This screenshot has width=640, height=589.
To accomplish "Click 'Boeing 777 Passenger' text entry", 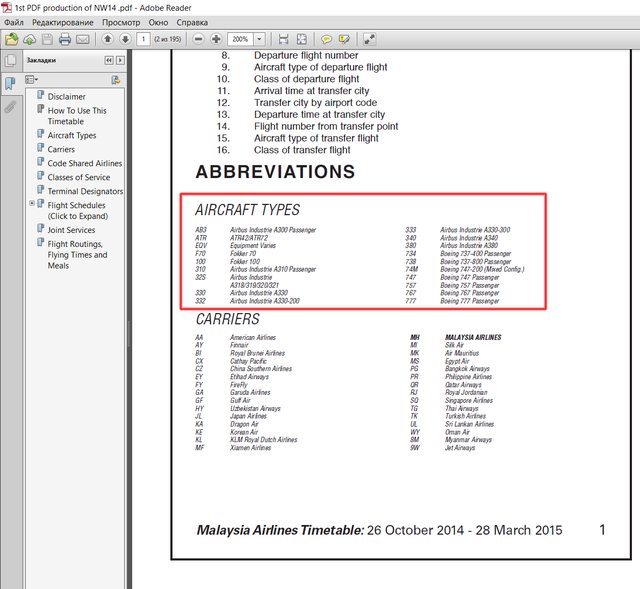I will pyautogui.click(x=469, y=301).
